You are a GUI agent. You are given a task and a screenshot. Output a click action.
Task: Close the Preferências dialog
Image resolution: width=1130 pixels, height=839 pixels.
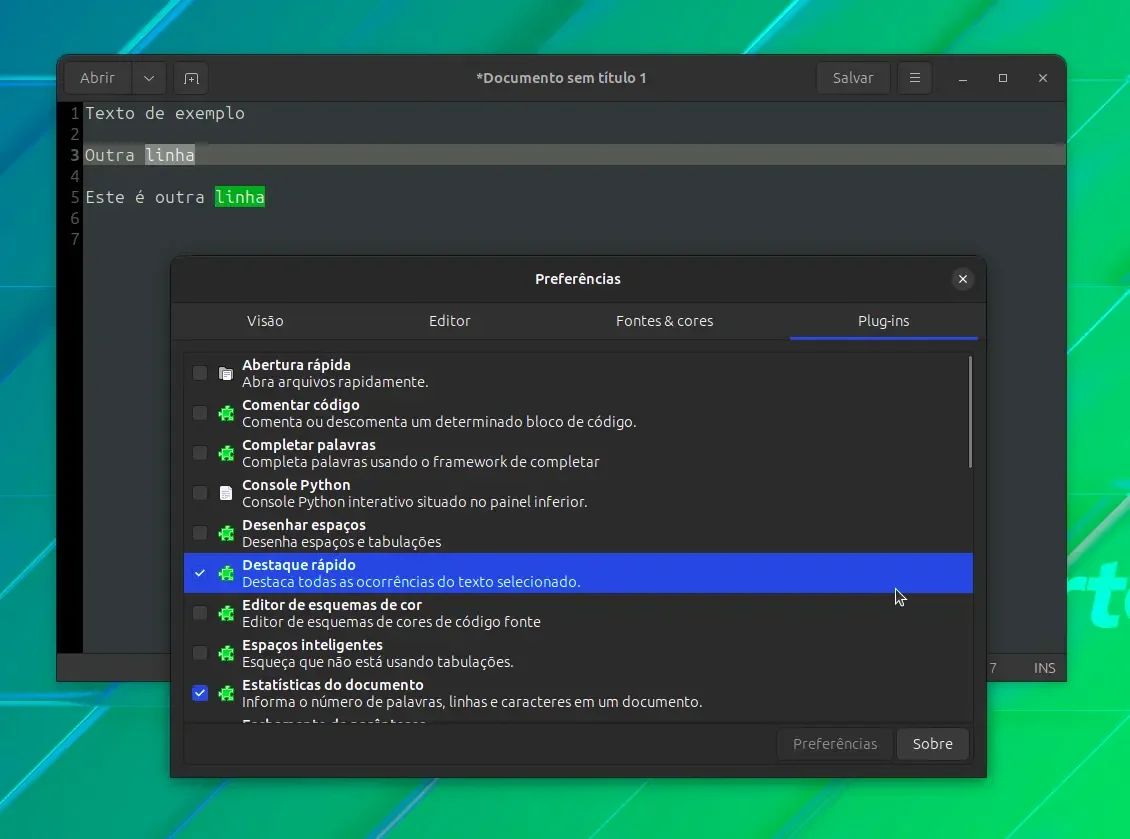pyautogui.click(x=962, y=279)
